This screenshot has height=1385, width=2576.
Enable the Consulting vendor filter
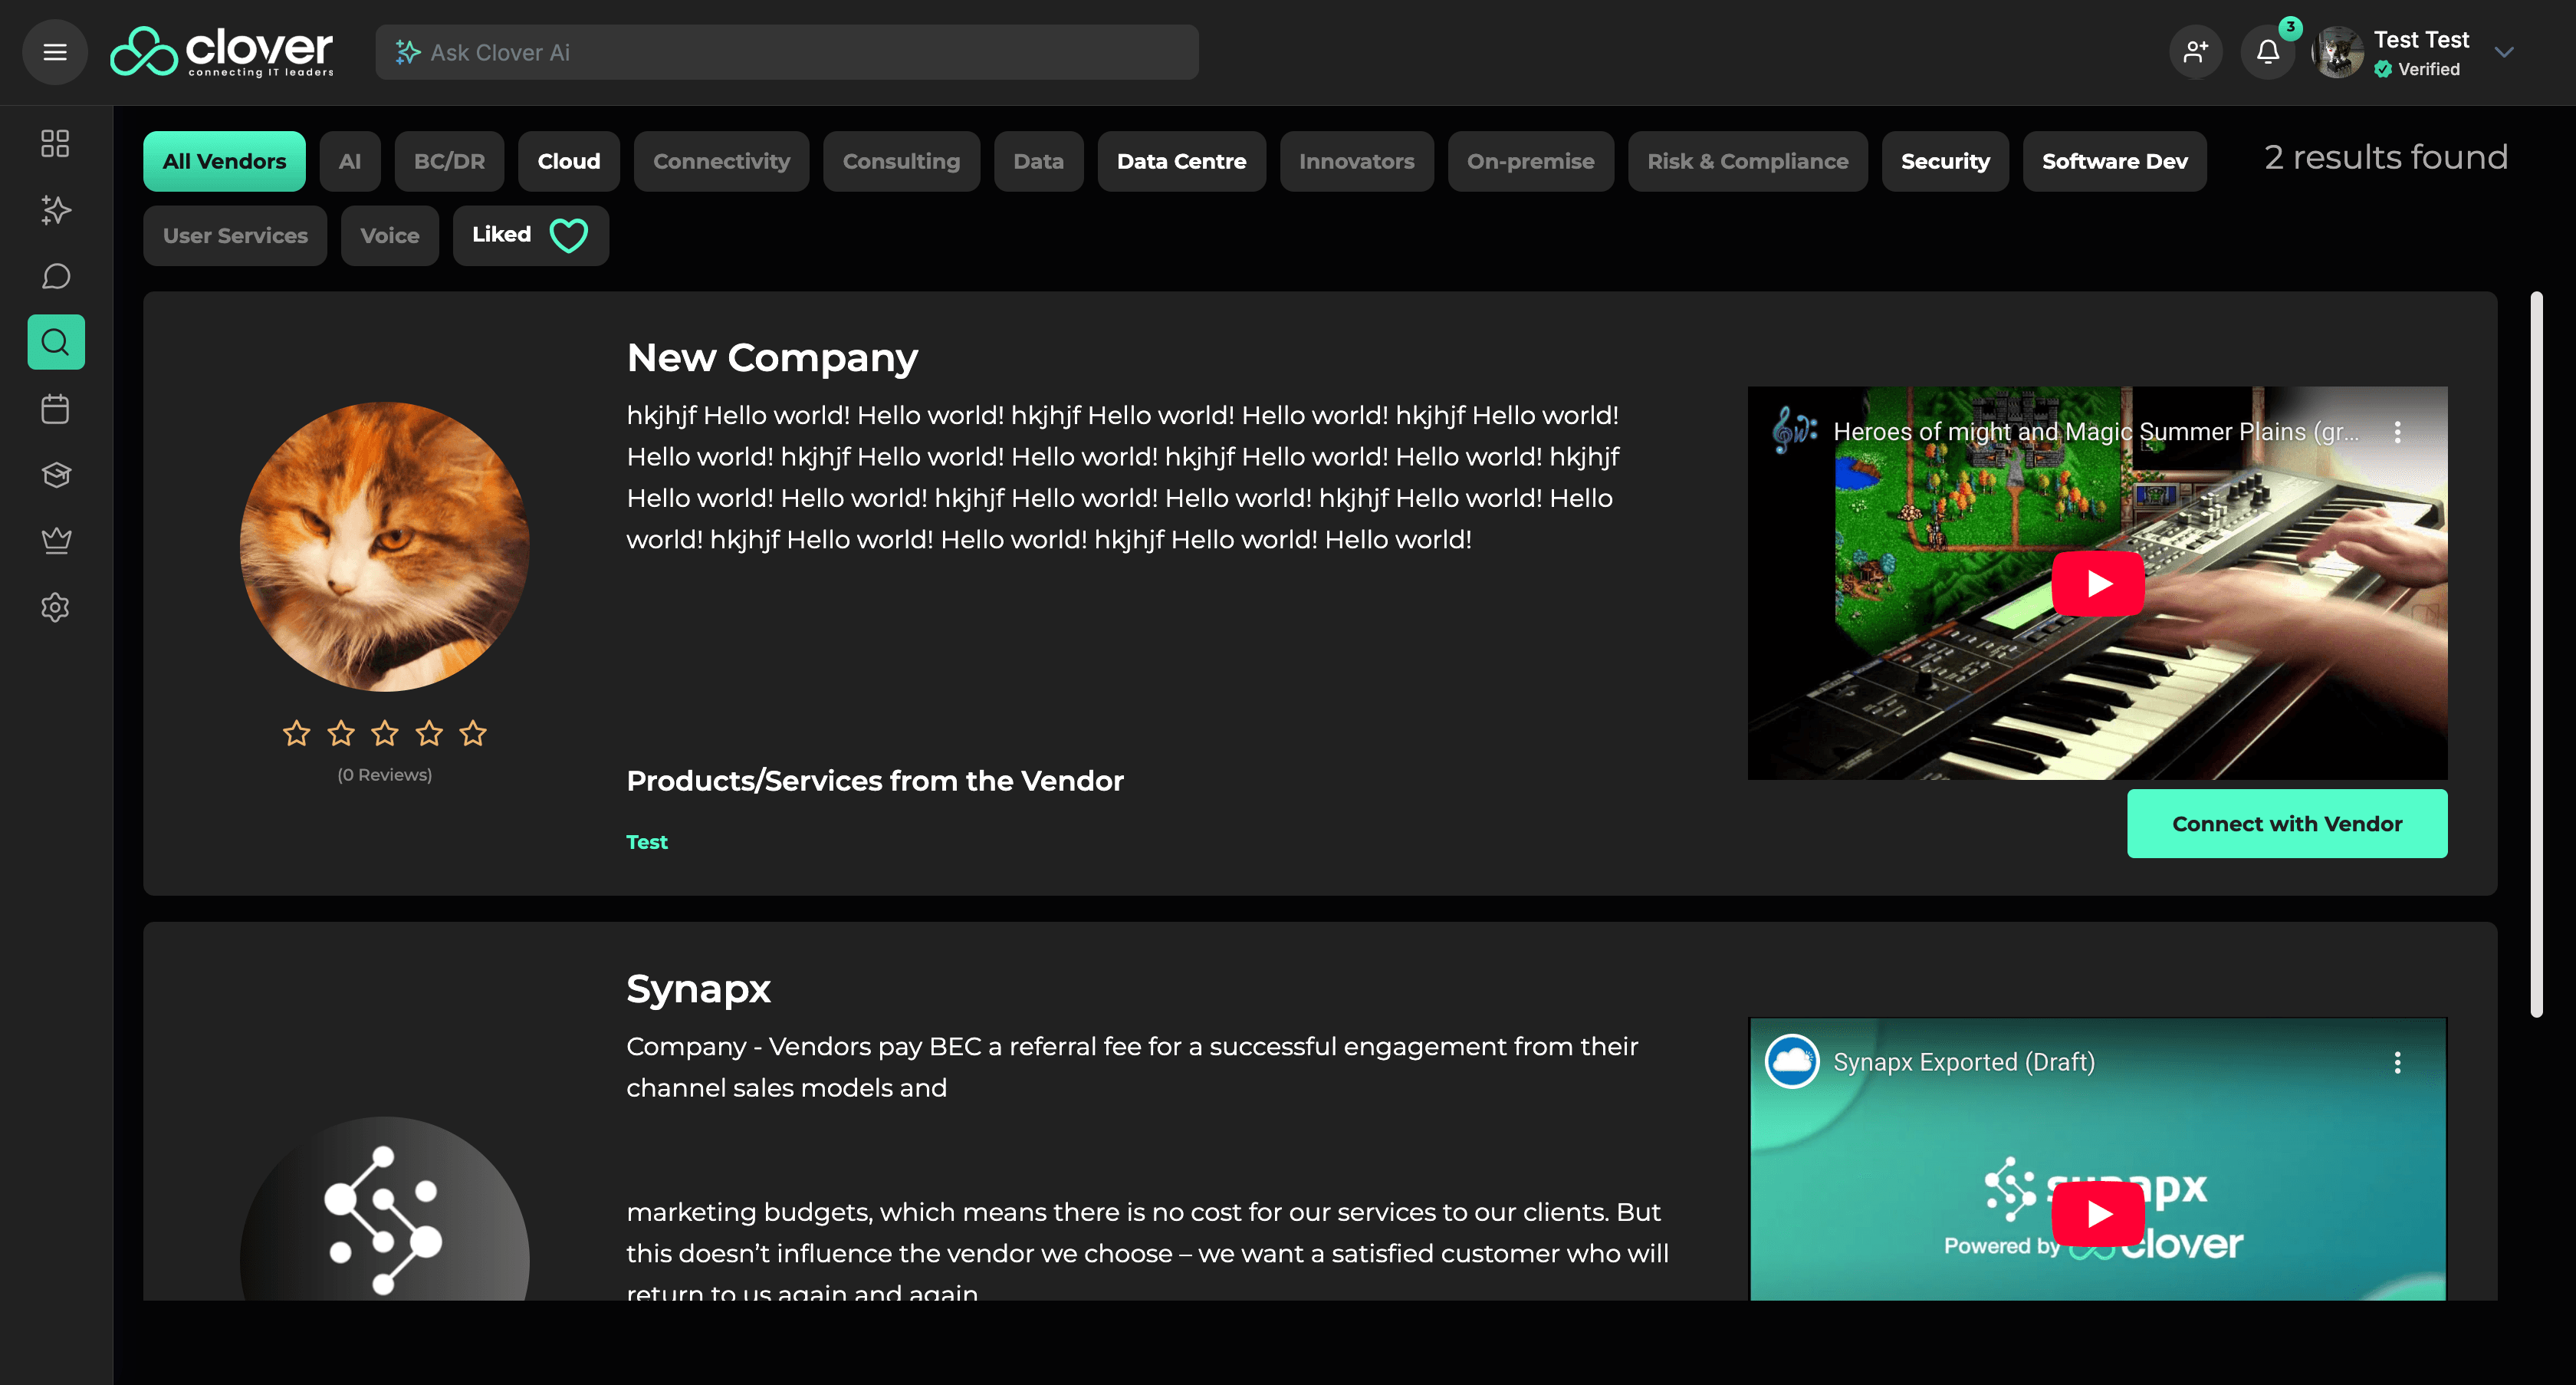901,160
